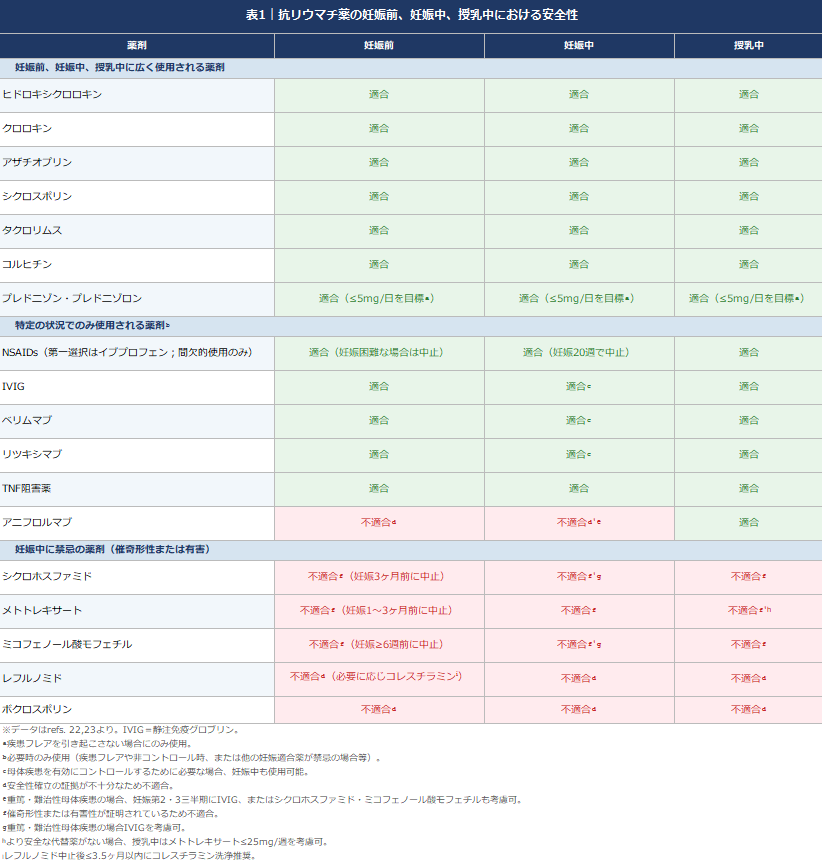Click footnote レフルノミド中止後≤3.5ヶ月以内

point(129,856)
